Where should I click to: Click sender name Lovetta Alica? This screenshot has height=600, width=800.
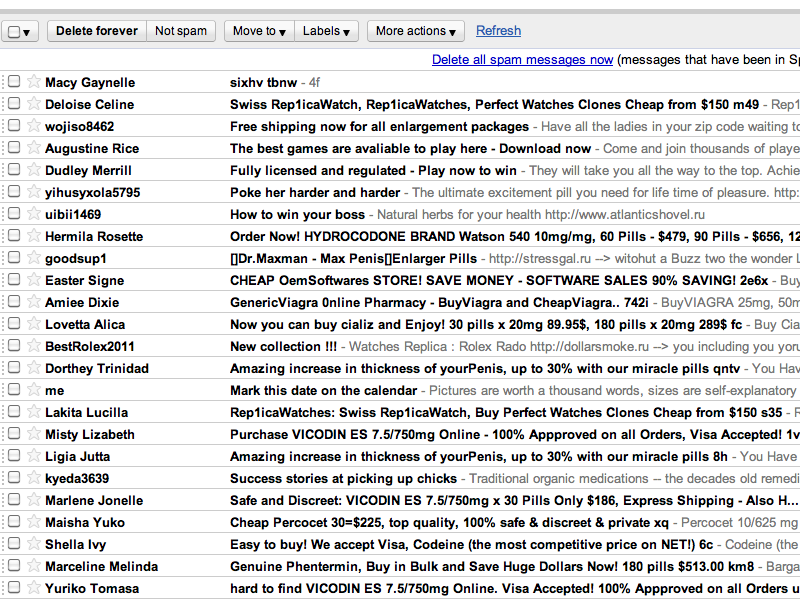(x=85, y=324)
